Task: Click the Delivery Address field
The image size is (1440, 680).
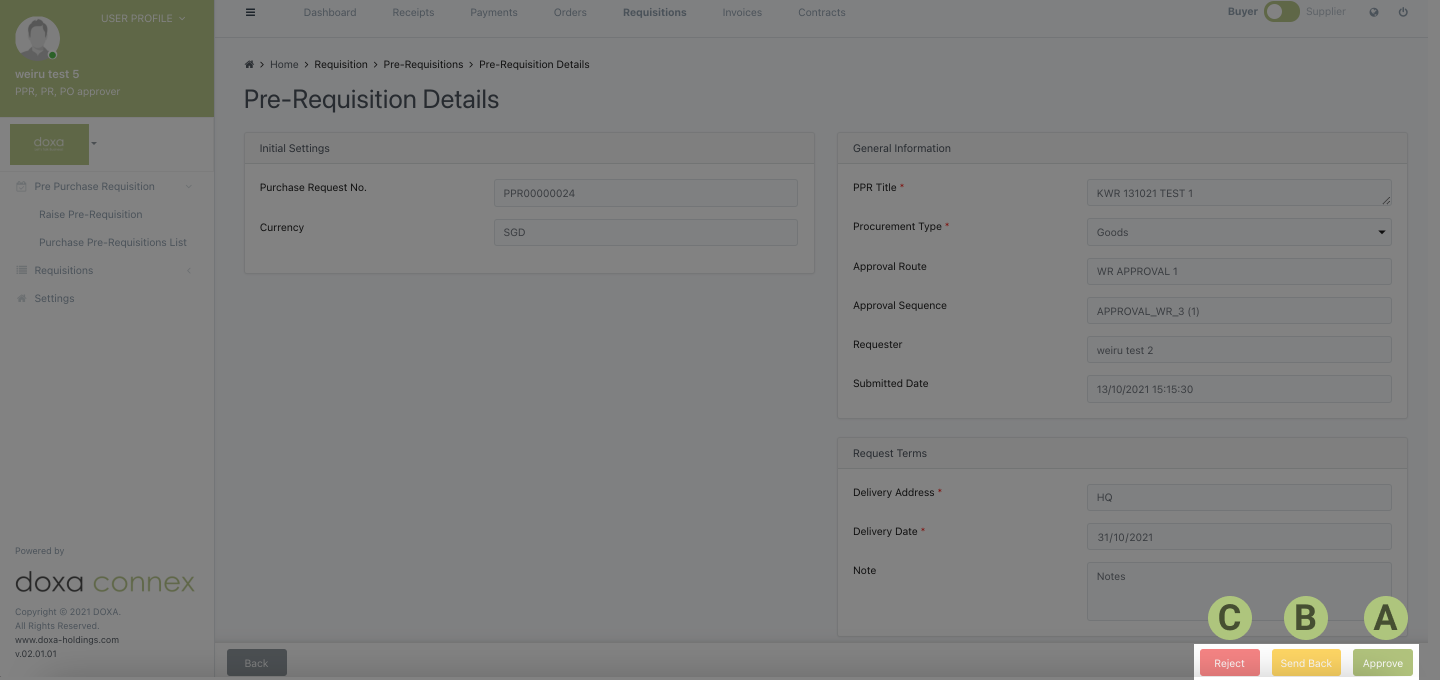Action: [1239, 497]
